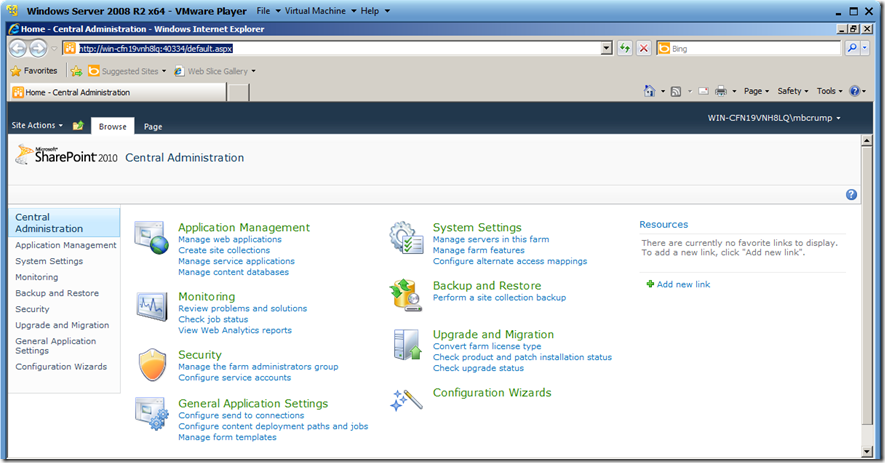885x463 pixels.
Task: Click the Bing search magnifier icon
Action: coord(852,49)
